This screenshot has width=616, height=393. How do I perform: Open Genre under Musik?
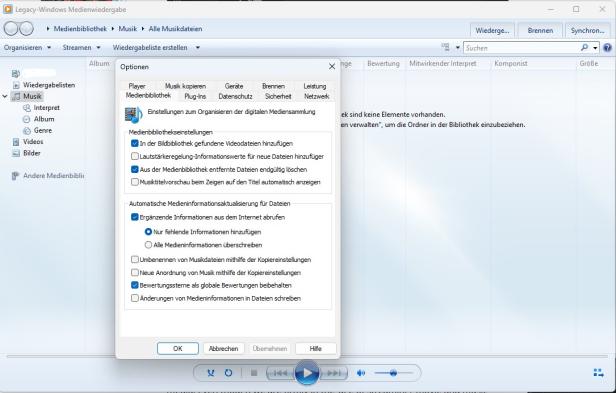42,130
